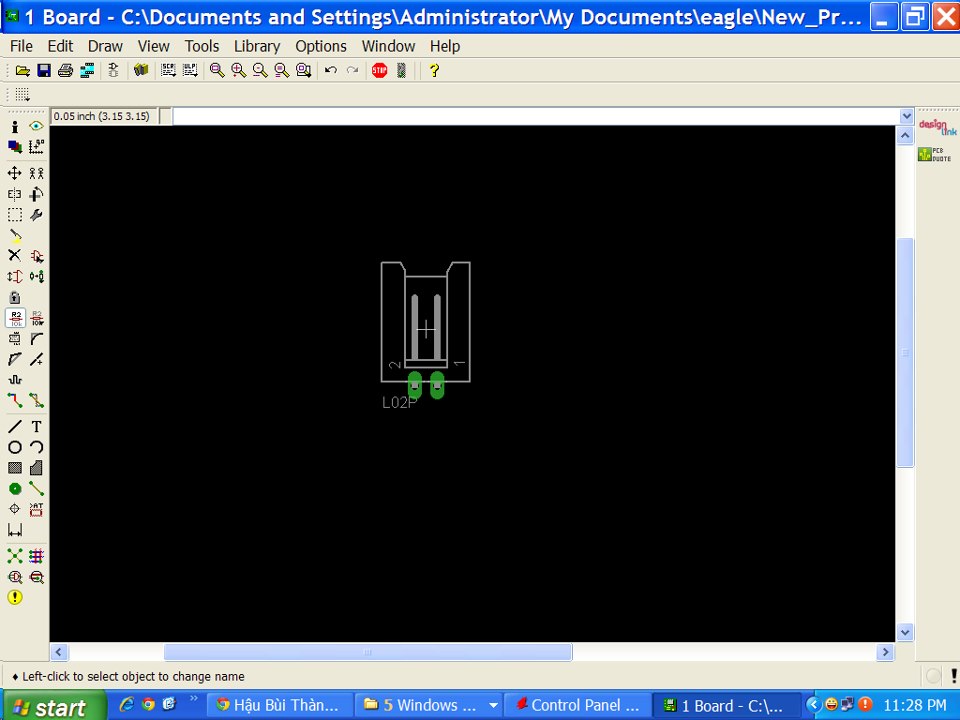Viewport: 960px width, 720px height.
Task: Select the Attribute tool
Action: click(x=36, y=509)
